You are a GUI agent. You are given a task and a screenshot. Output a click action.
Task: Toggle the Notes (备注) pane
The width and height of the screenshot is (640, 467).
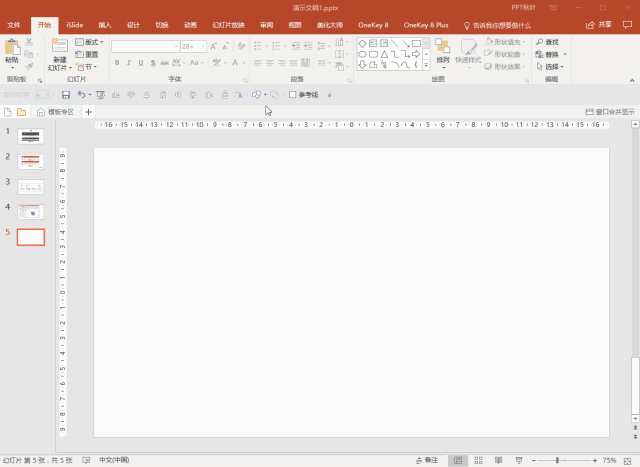427,460
